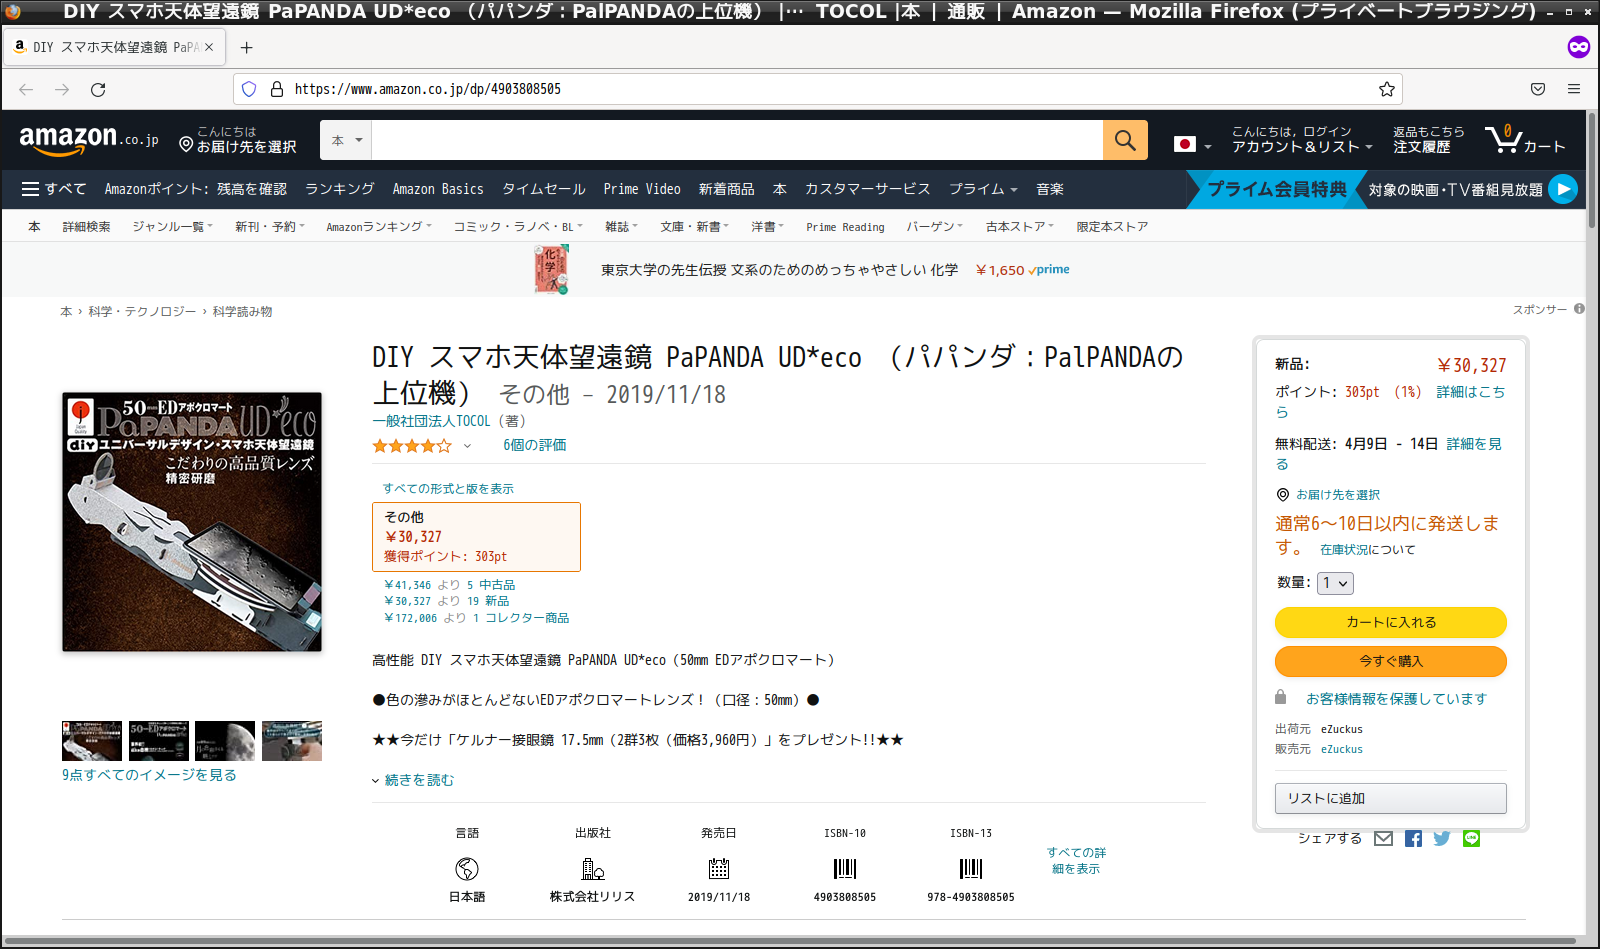The image size is (1600, 949).
Task: Share on LINE icon
Action: (x=1471, y=839)
